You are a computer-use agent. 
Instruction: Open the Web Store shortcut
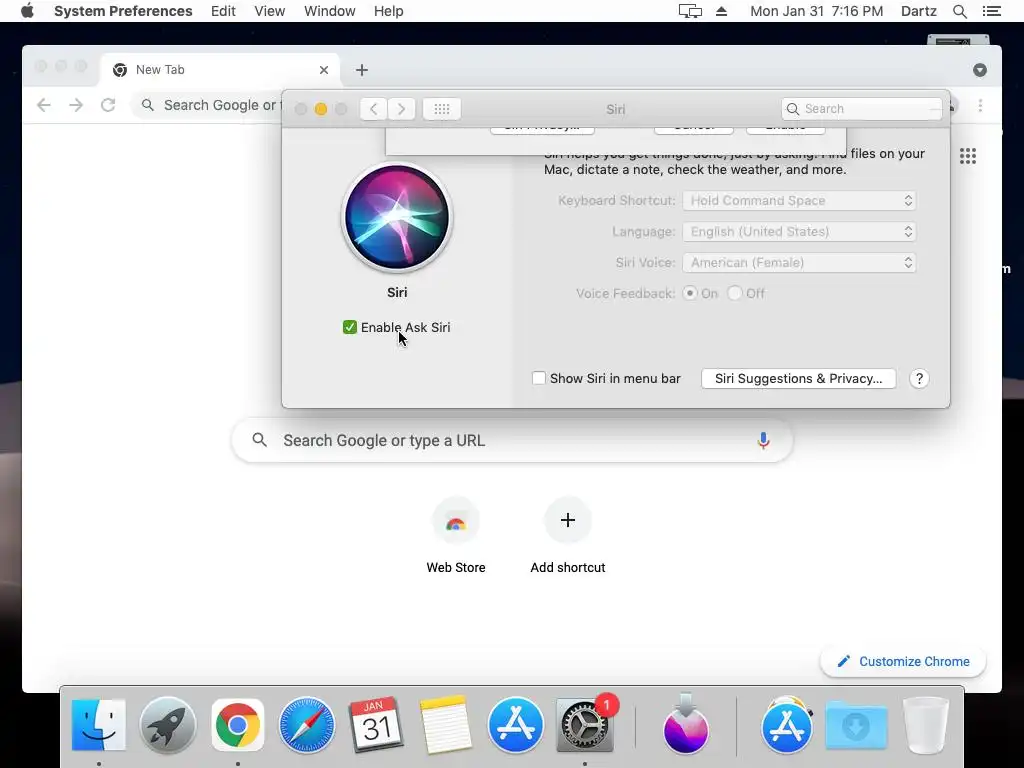point(456,535)
